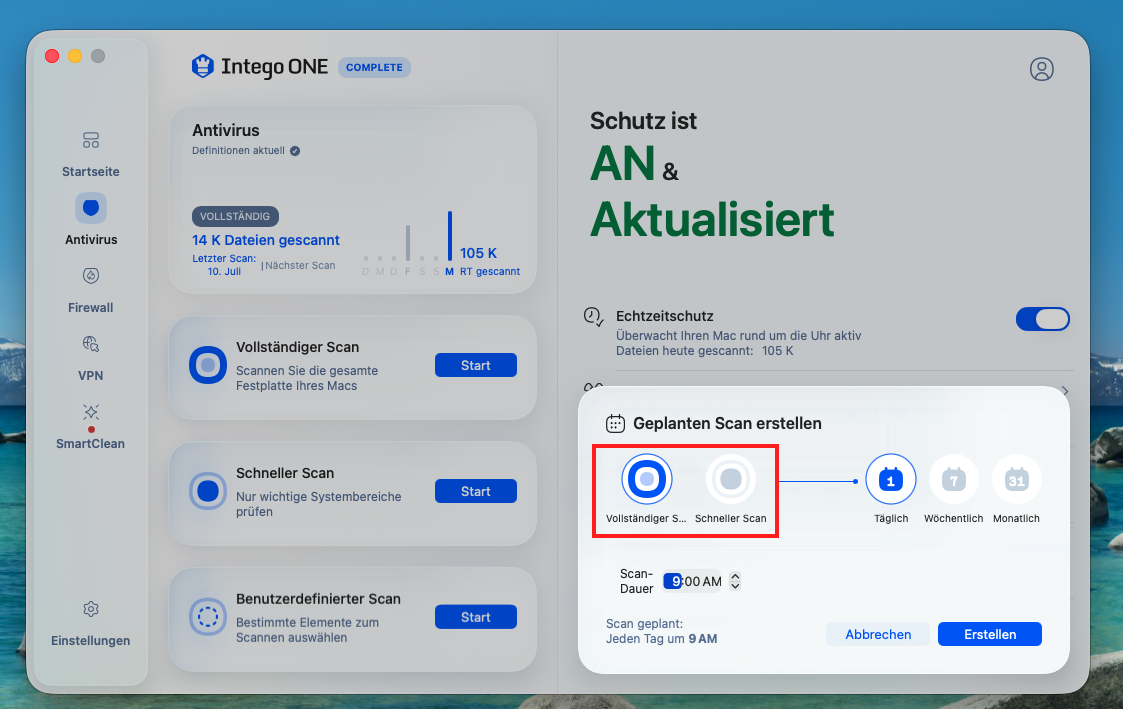Click the 'Jeden Tag um 9 AM' summary

point(662,639)
